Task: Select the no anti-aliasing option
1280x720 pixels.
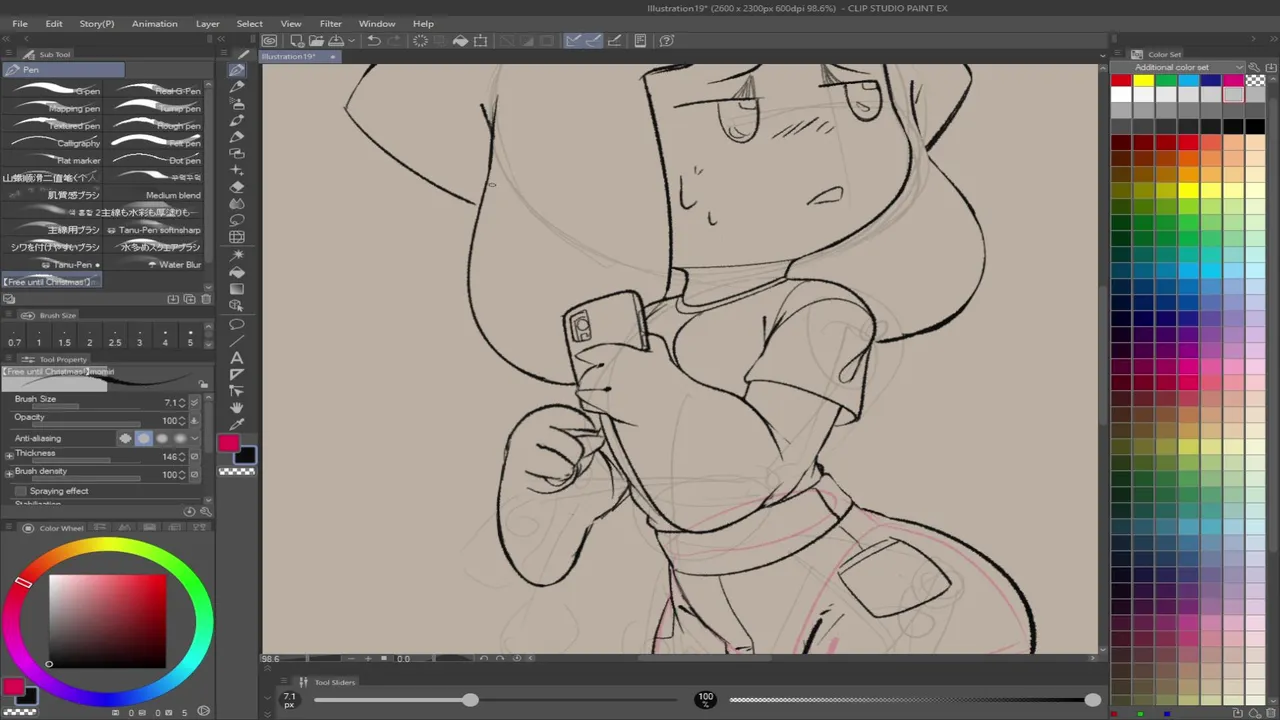Action: point(126,438)
